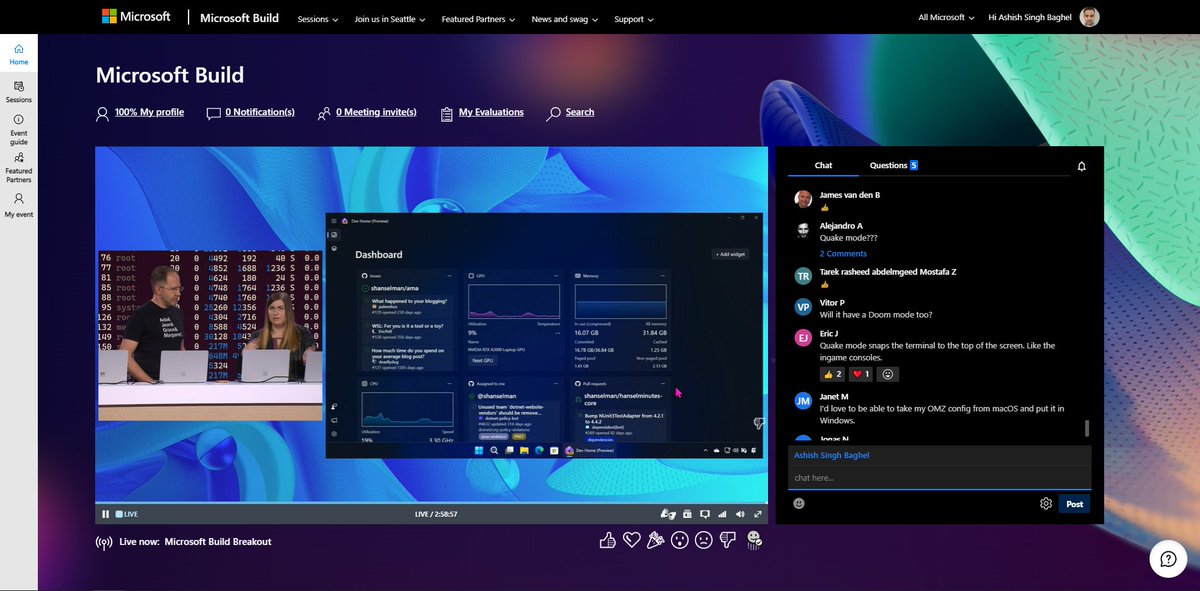The image size is (1200, 591).
Task: Click Vitor P's VP avatar
Action: (x=803, y=307)
